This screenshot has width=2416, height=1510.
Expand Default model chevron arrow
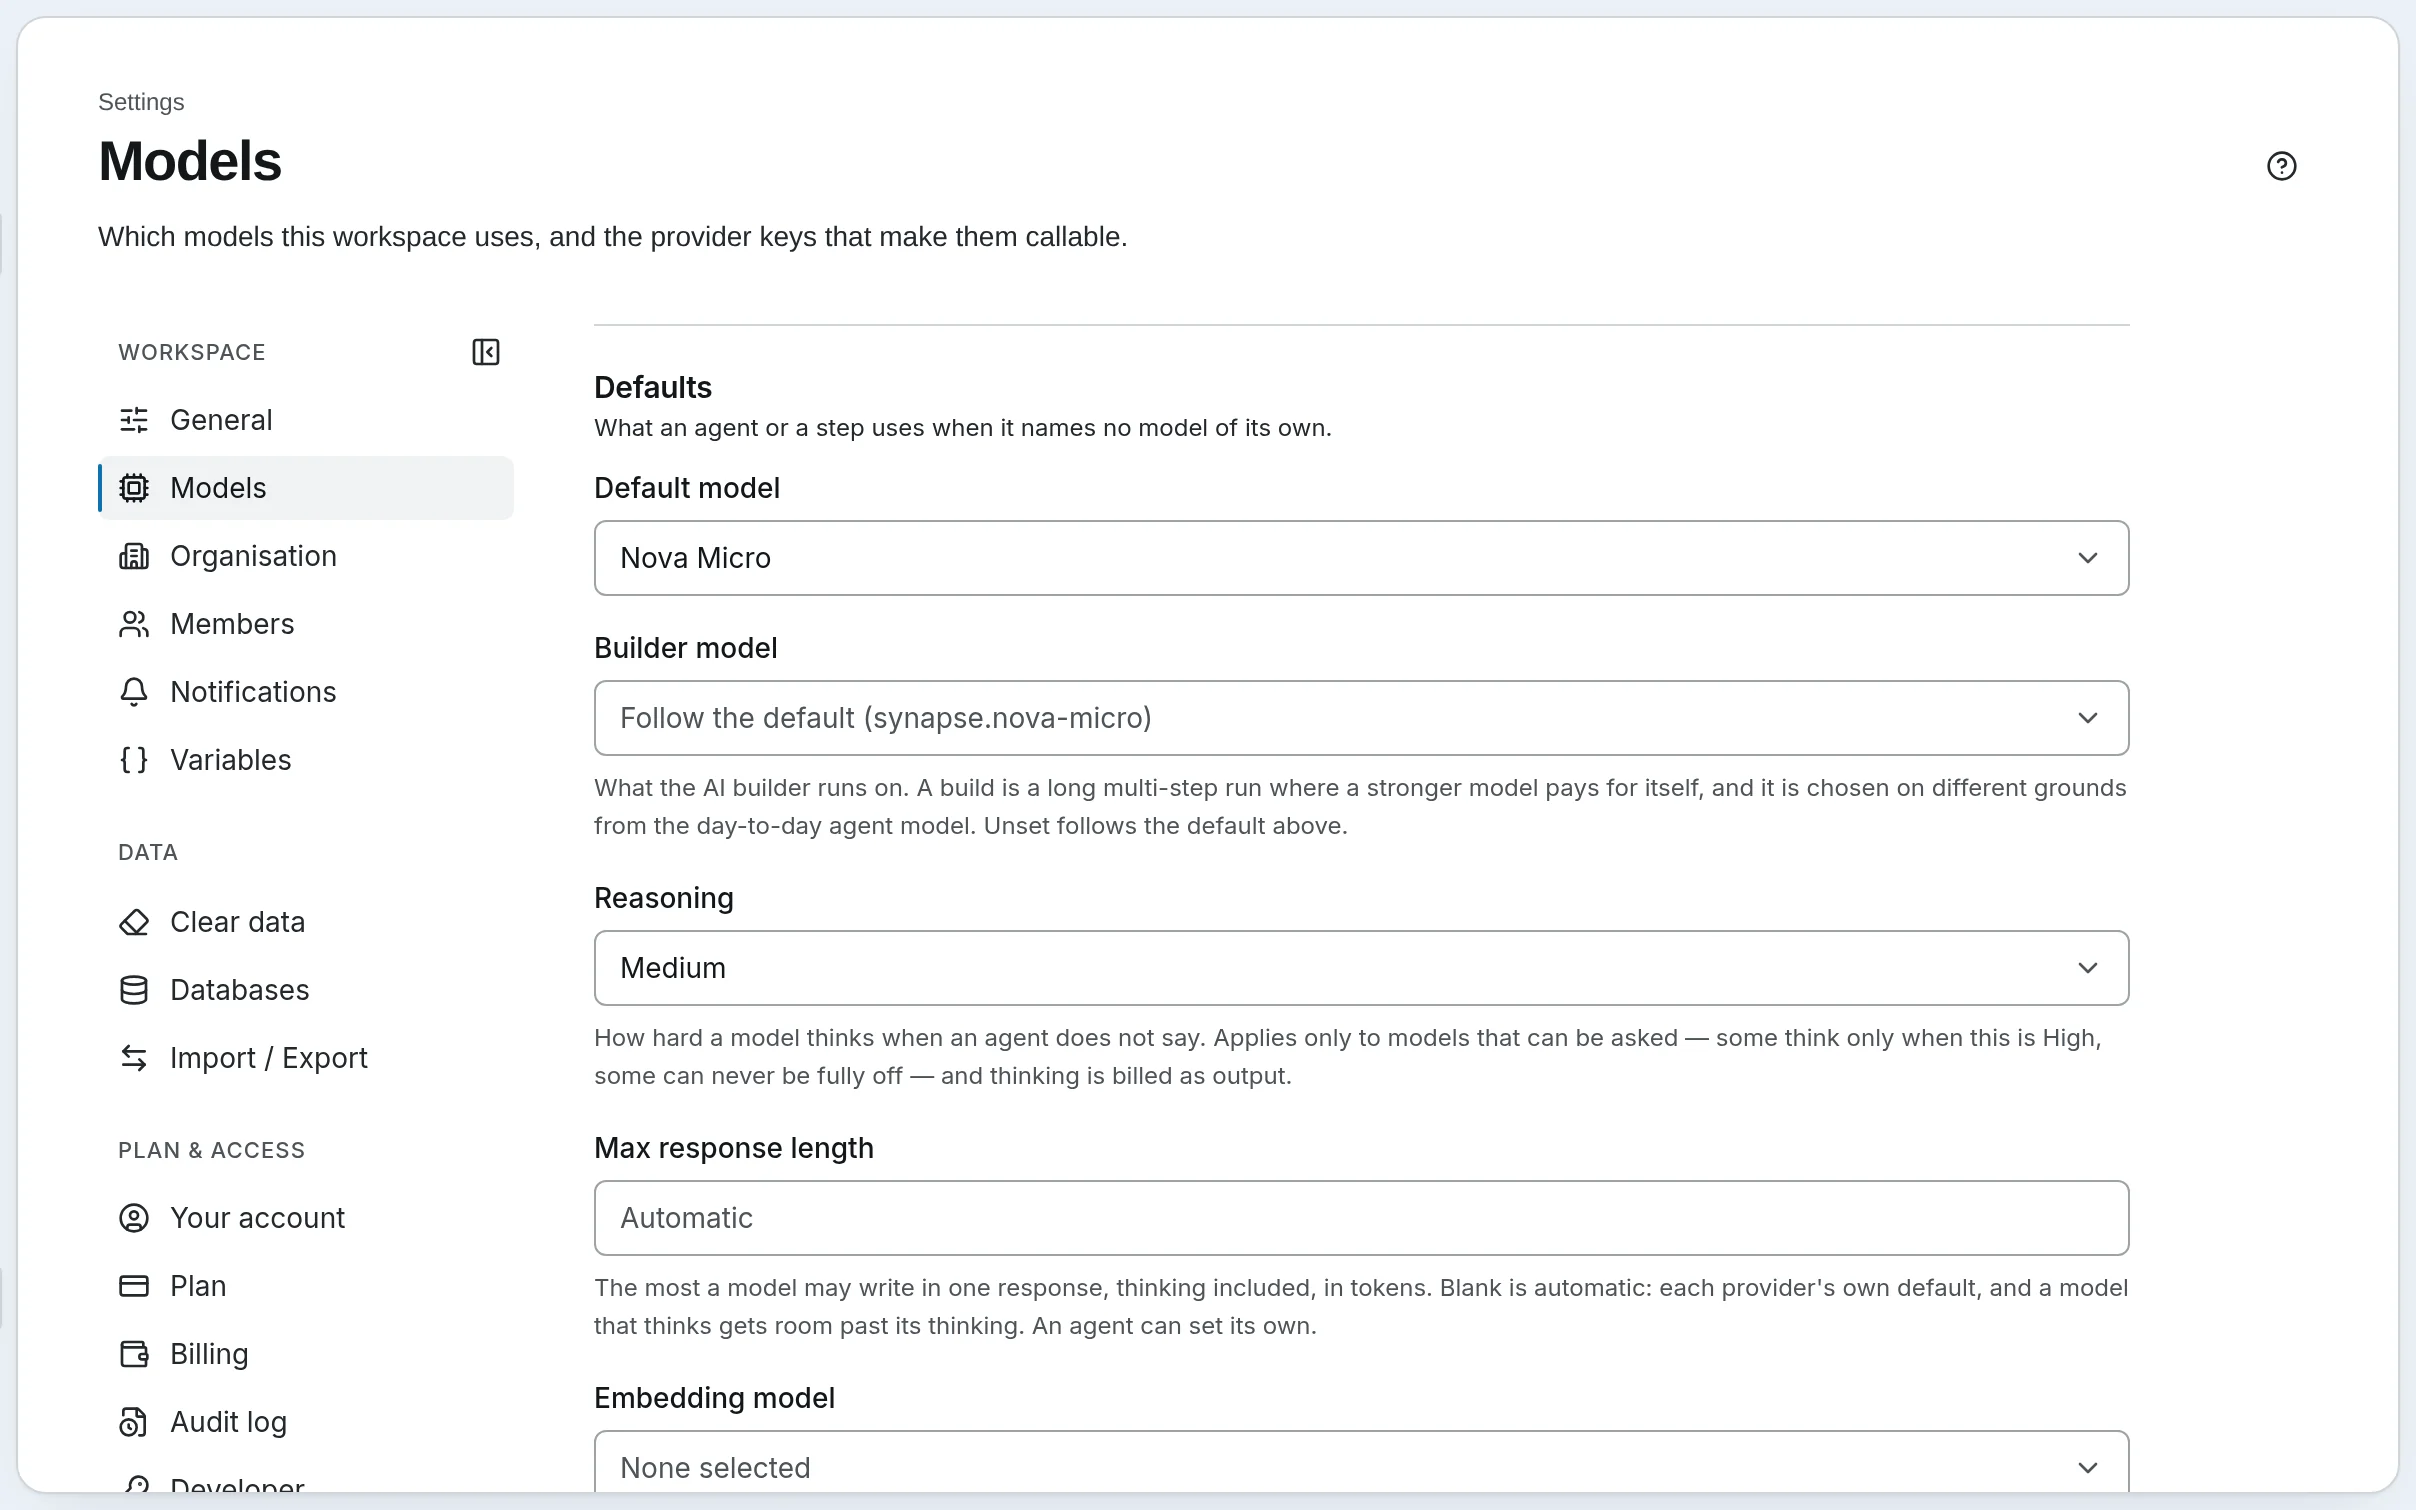[2087, 558]
